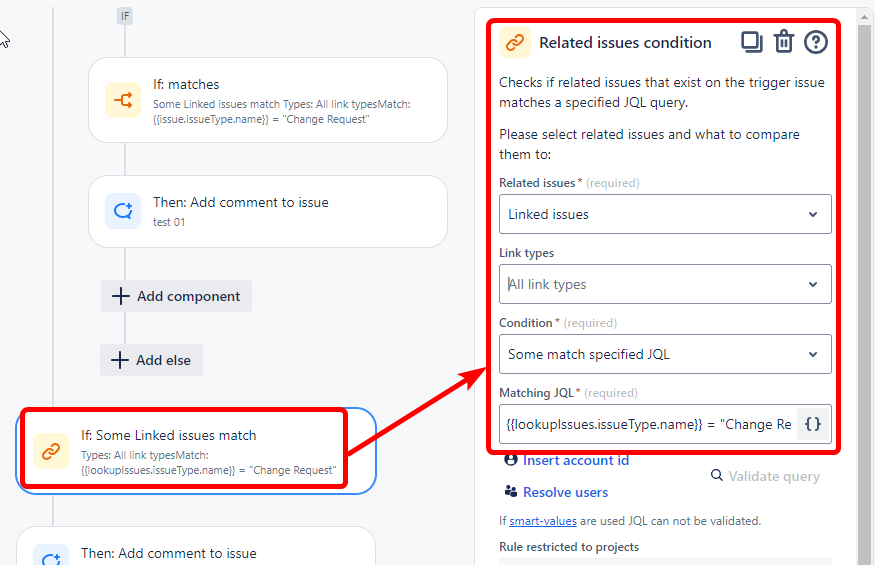Click Add else button
Image resolution: width=875 pixels, height=565 pixels.
[151, 360]
